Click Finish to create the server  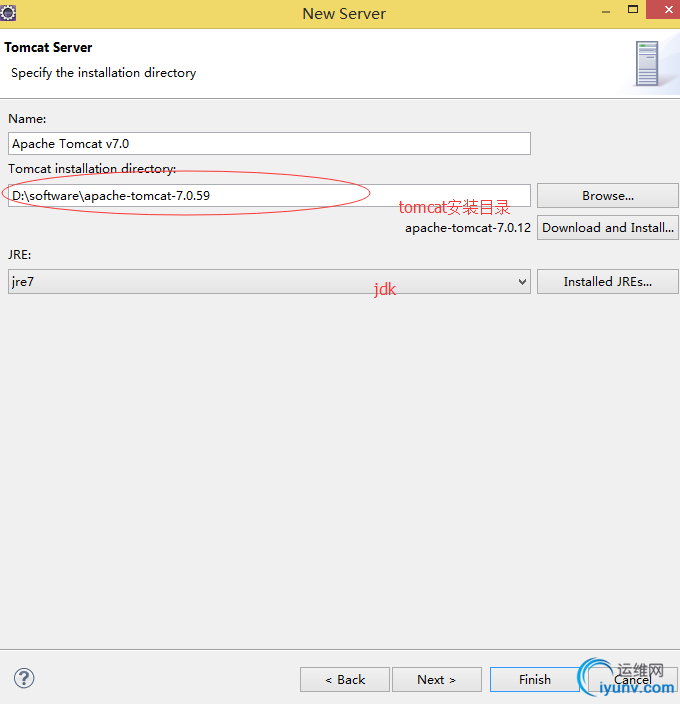pos(535,680)
